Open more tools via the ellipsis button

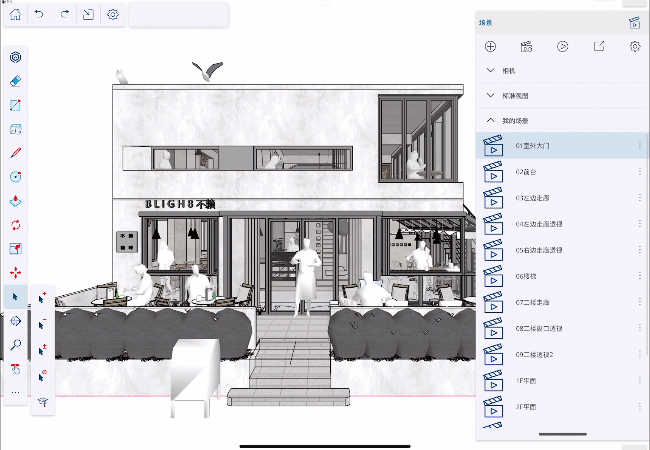pos(15,393)
